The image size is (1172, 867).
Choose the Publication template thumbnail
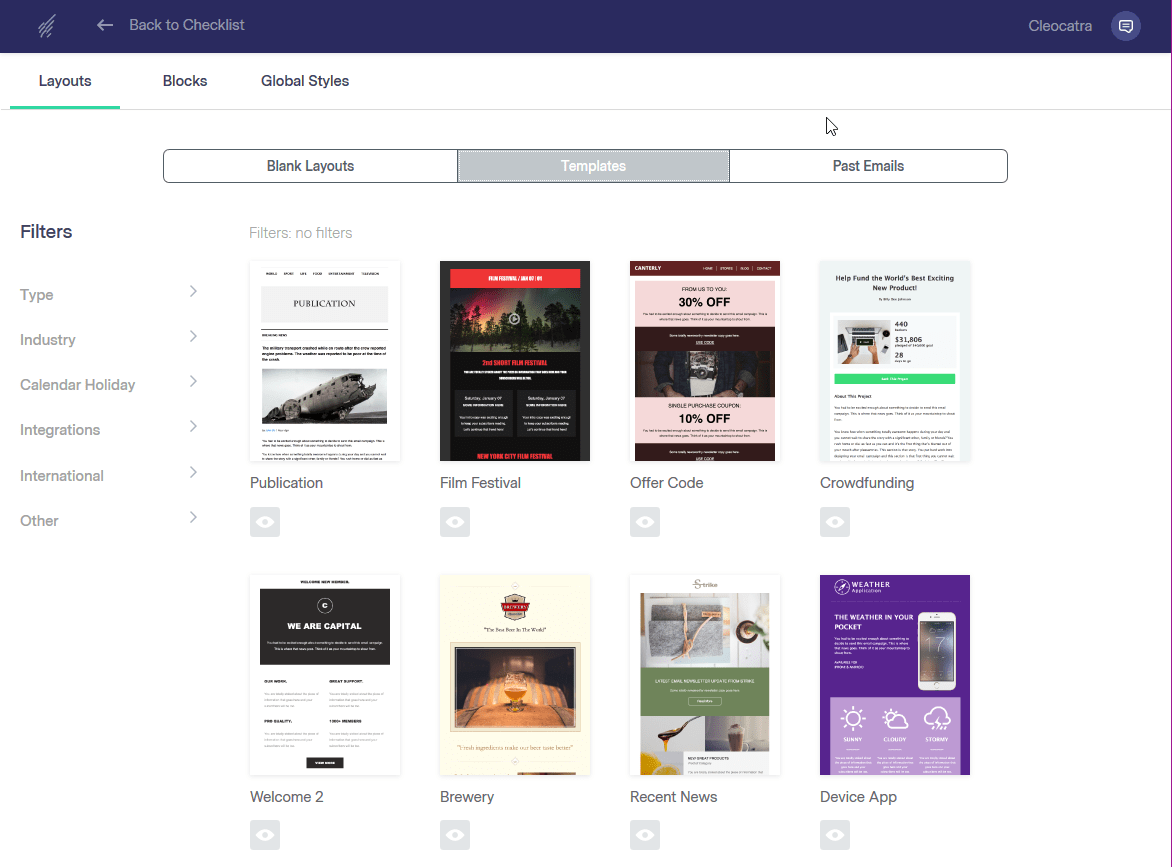tap(325, 361)
